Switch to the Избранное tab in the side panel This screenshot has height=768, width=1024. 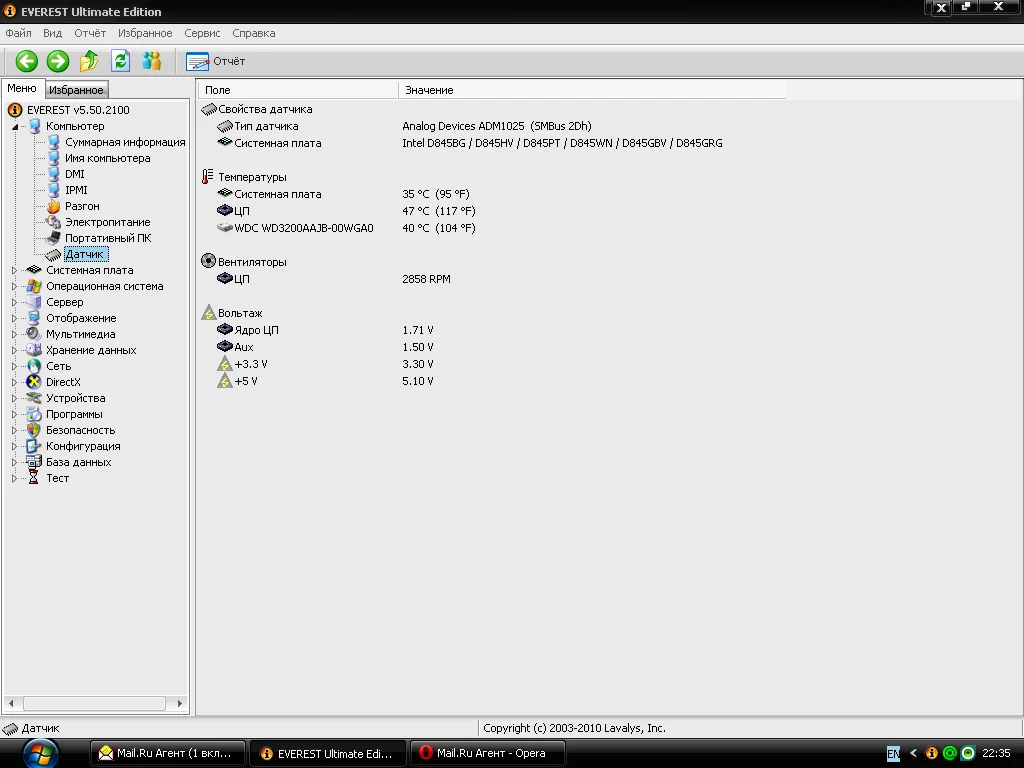point(76,89)
